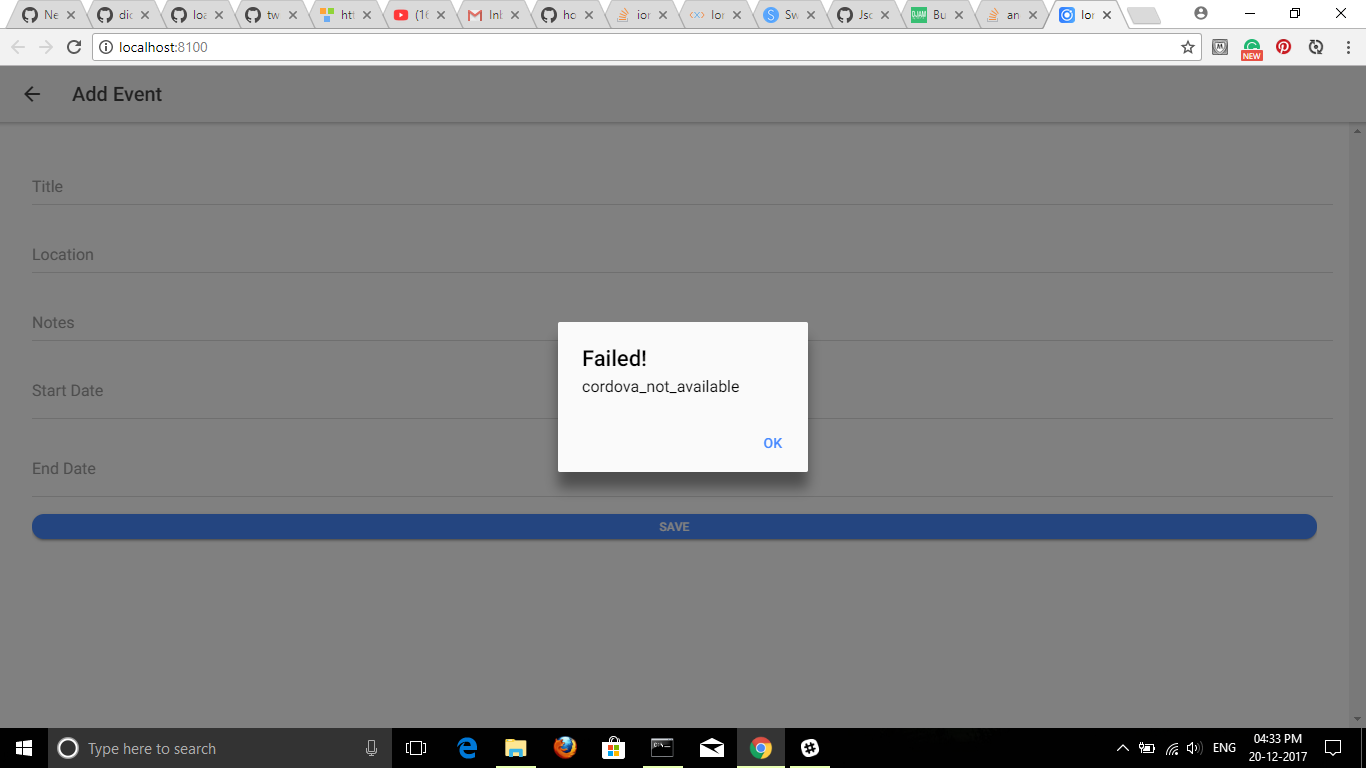Go back using the Add Event back arrow

32,94
